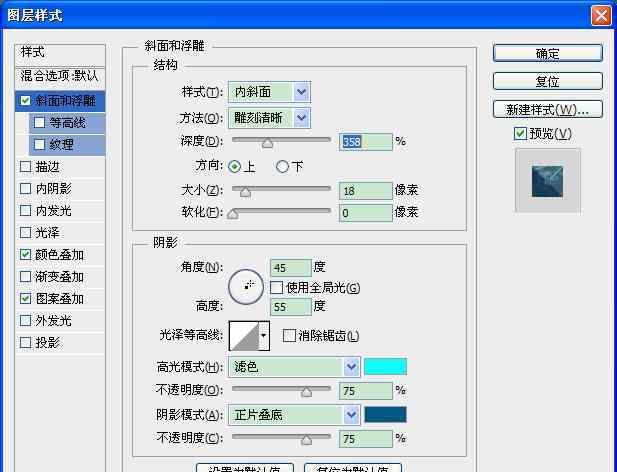This screenshot has height=472, width=617.
Task: Click the 深度 slider handle
Action: (x=268, y=143)
